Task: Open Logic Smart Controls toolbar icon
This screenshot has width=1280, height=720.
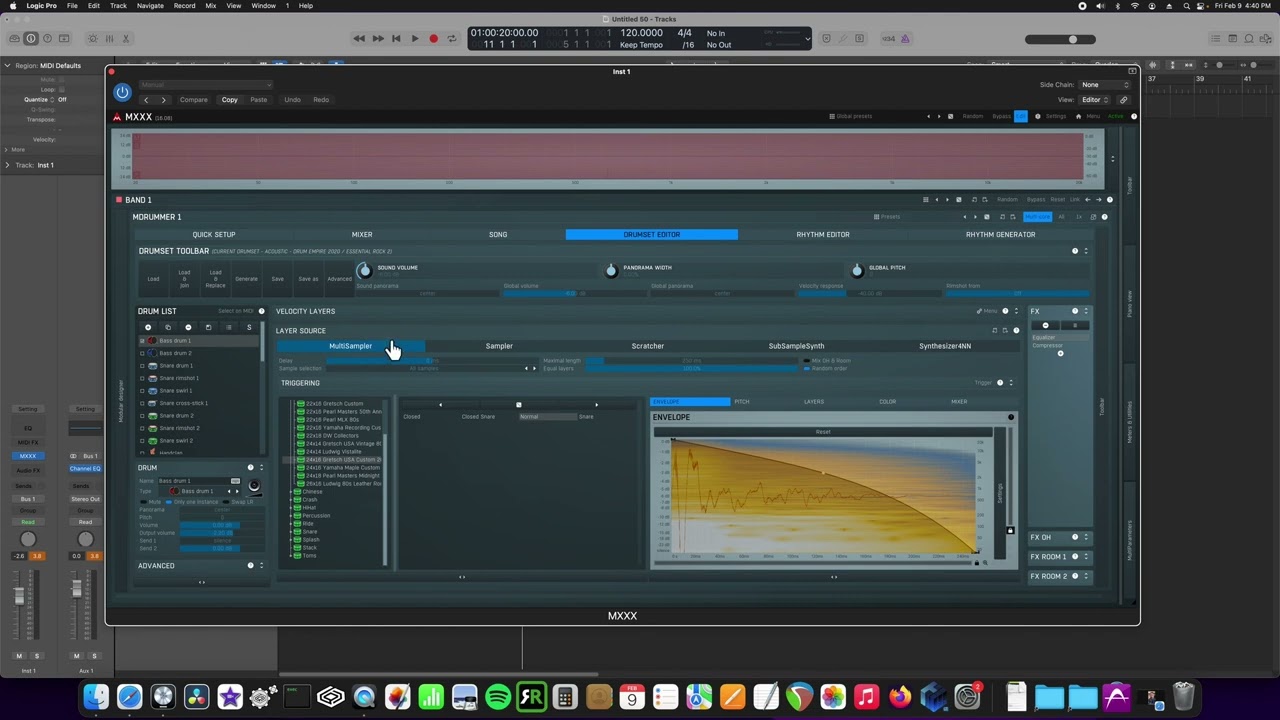Action: click(x=93, y=39)
